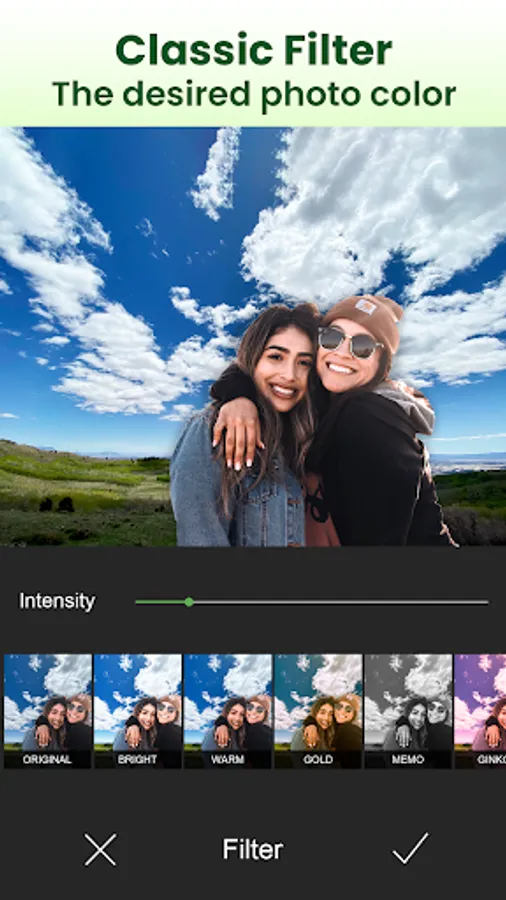The height and width of the screenshot is (900, 506).
Task: Click 'The desired photo color' subtitle
Action: coord(254,95)
